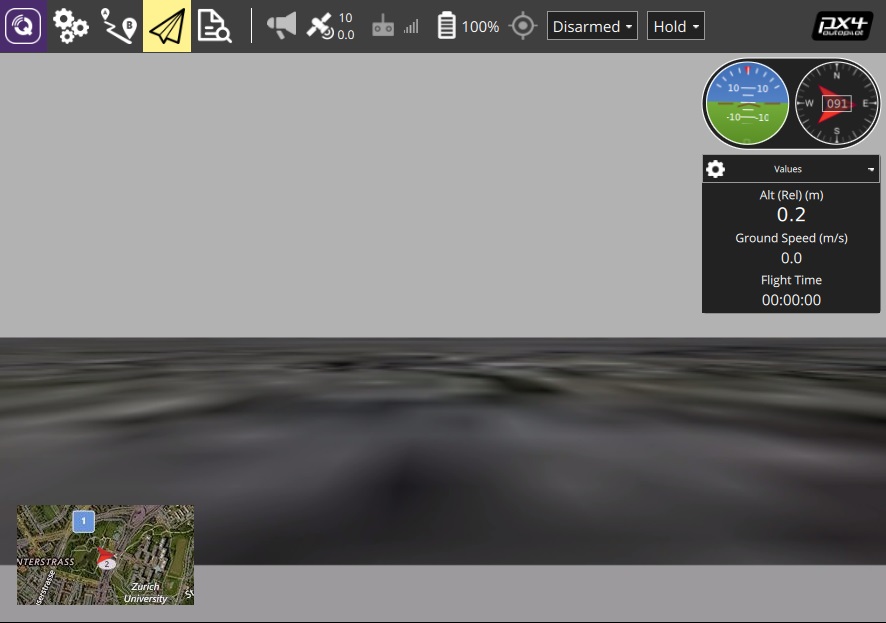Image resolution: width=886 pixels, height=623 pixels.
Task: Open Vehicle Setup via the gears icon
Action: [x=69, y=25]
